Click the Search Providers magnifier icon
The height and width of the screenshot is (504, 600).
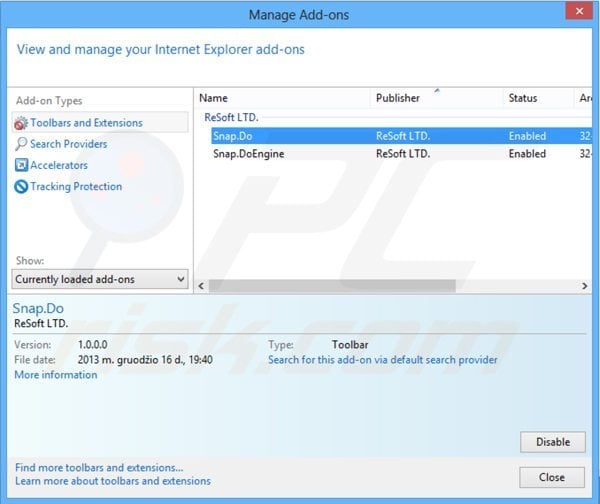(21, 144)
